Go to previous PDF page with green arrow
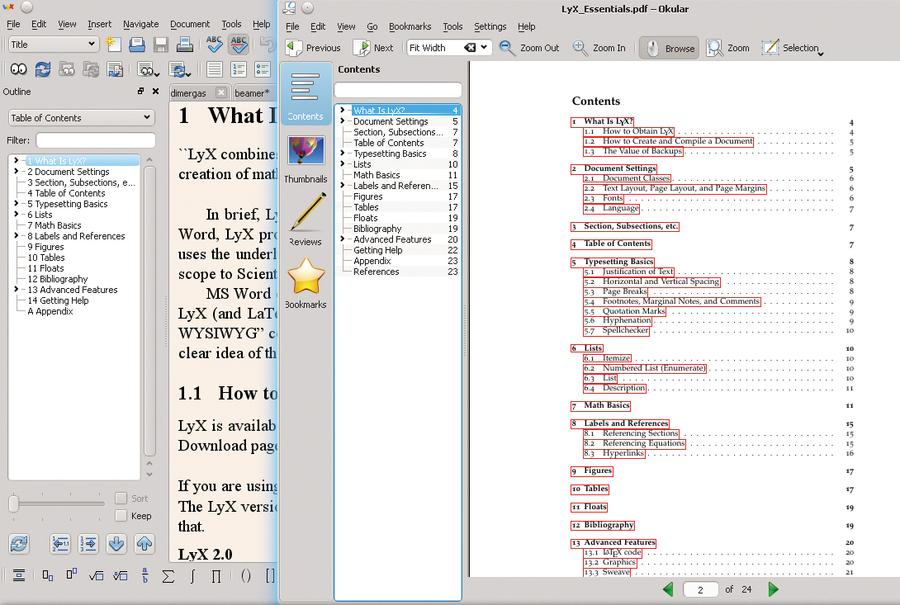Image resolution: width=900 pixels, height=605 pixels. (x=668, y=589)
